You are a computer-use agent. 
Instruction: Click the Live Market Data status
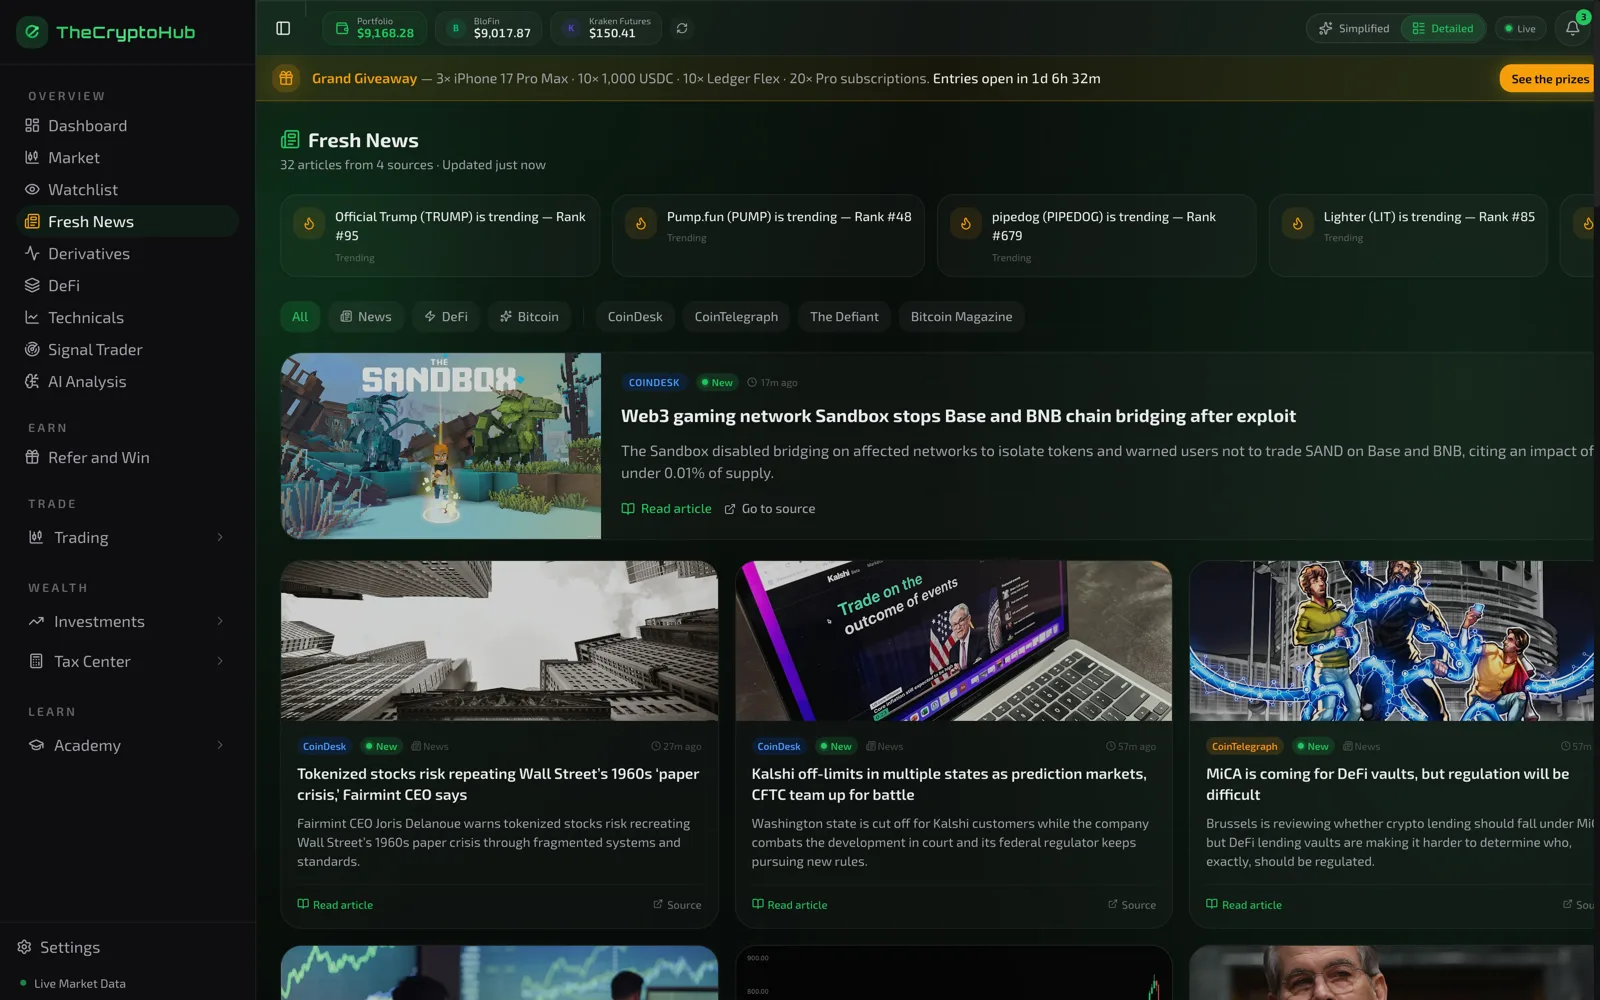(x=72, y=984)
